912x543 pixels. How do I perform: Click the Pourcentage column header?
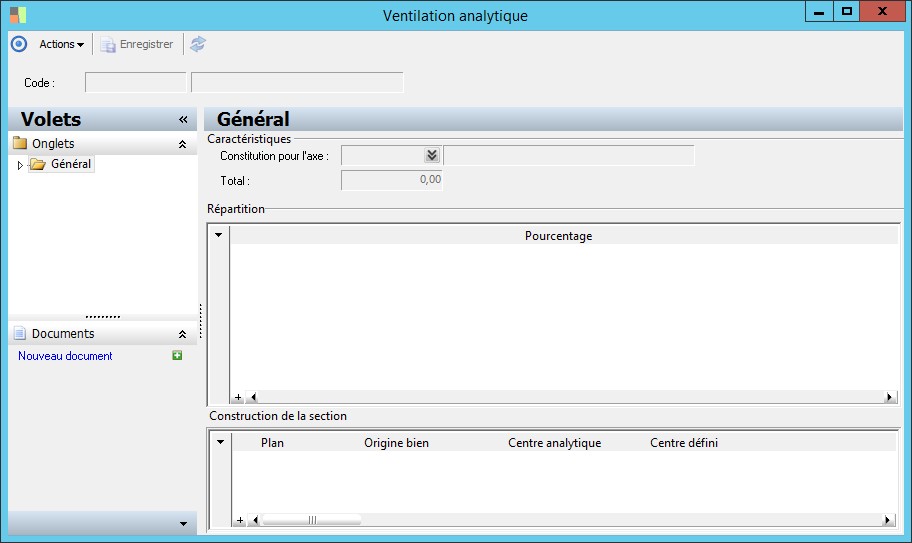[558, 235]
